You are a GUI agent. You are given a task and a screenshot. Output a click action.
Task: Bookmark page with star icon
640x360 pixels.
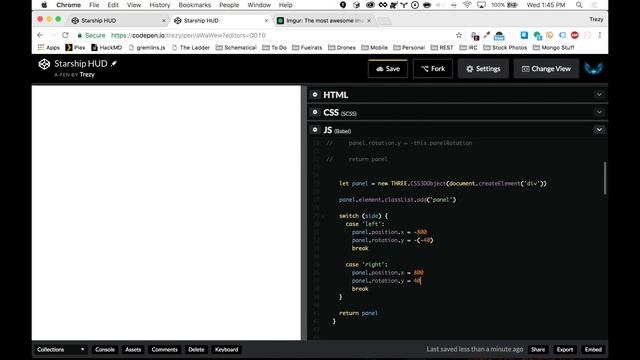(x=459, y=36)
